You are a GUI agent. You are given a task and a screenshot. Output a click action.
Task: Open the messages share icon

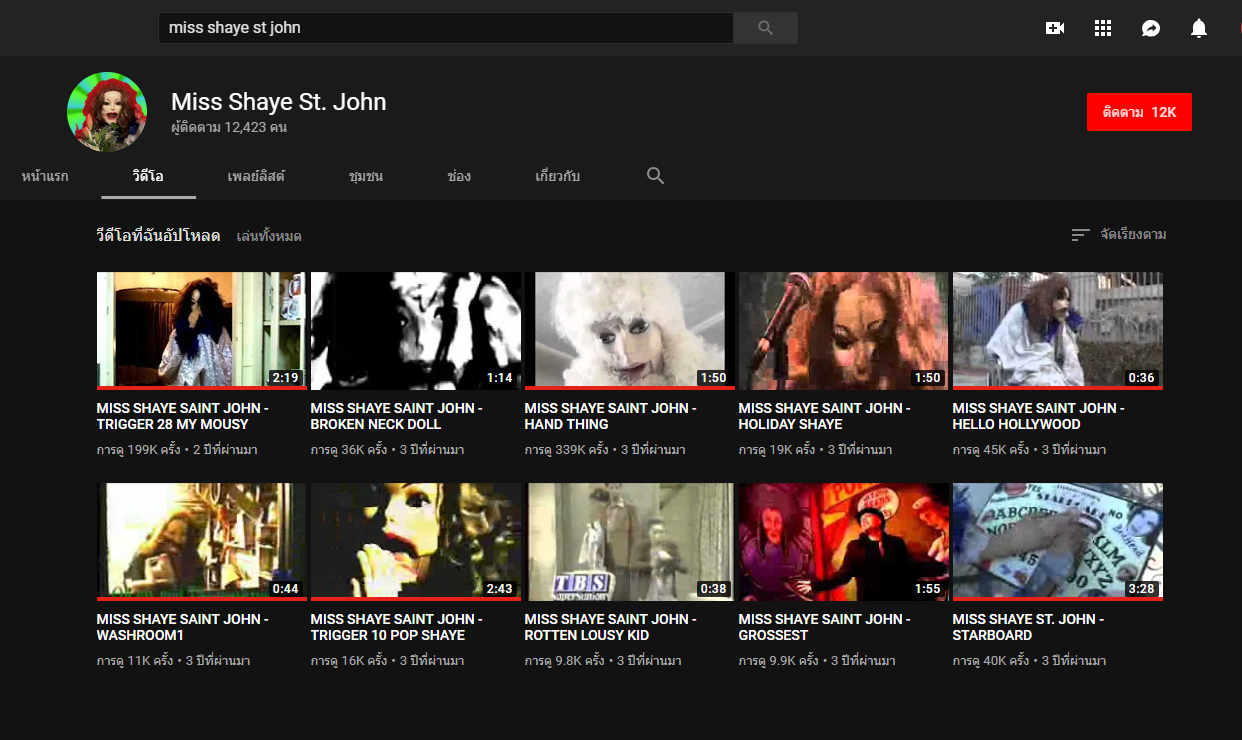1151,28
